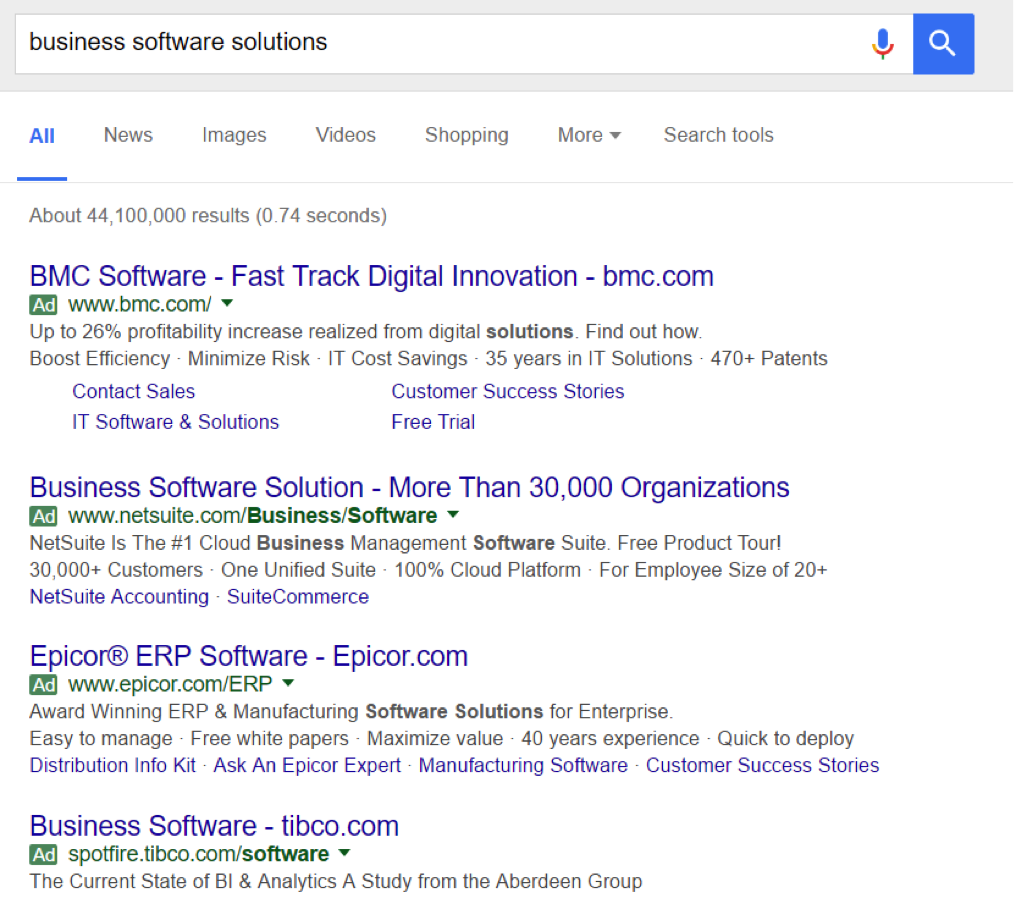This screenshot has height=919, width=1014.
Task: Open the SuiteCommerce sitelink
Action: (x=297, y=596)
